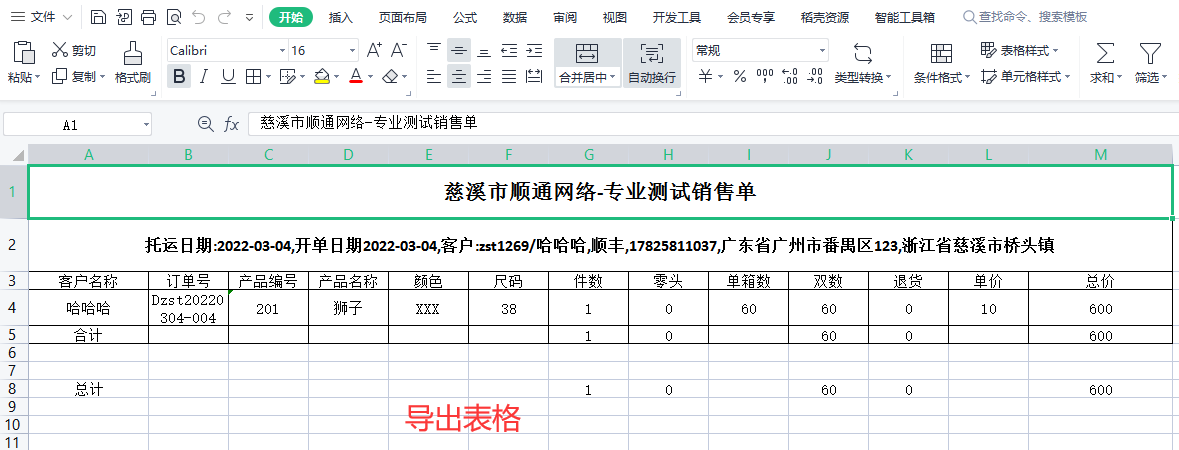Expand the number format 常规 dropdown

pyautogui.click(x=822, y=50)
